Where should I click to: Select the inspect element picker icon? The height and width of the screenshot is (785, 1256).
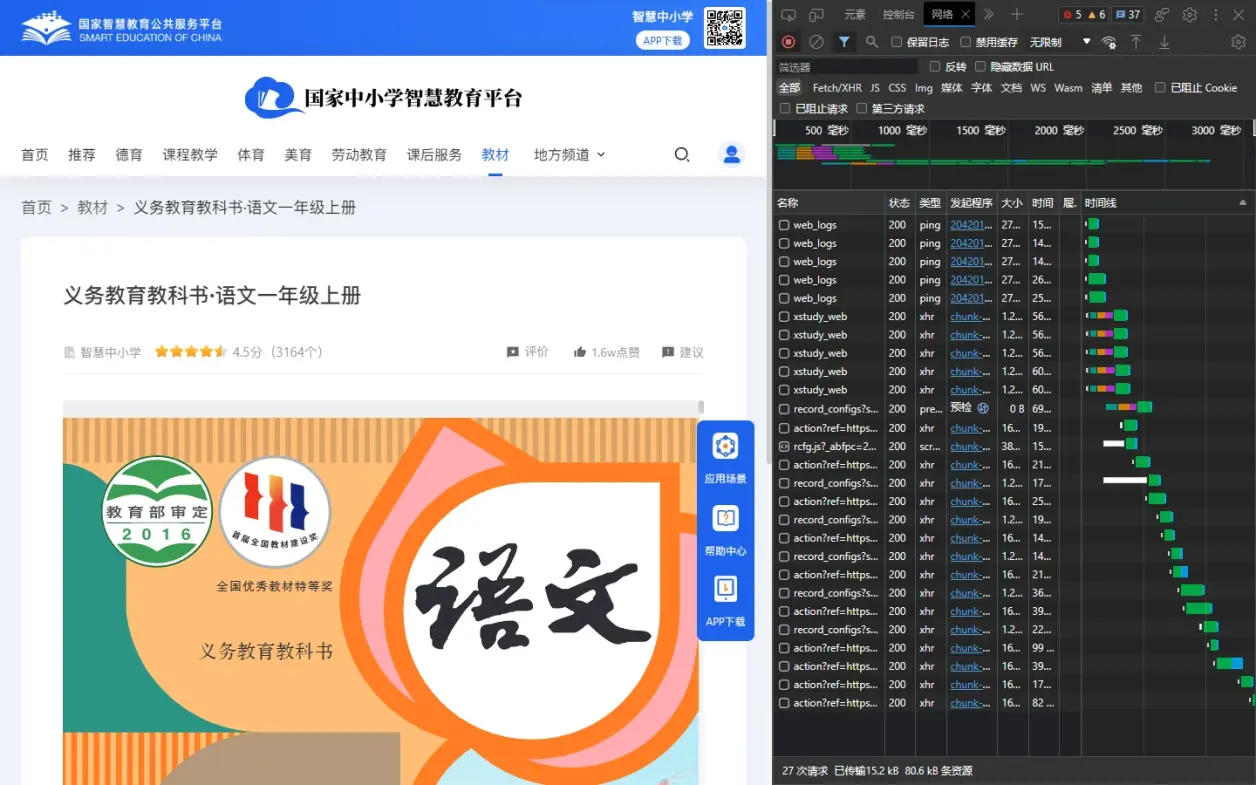click(x=788, y=15)
